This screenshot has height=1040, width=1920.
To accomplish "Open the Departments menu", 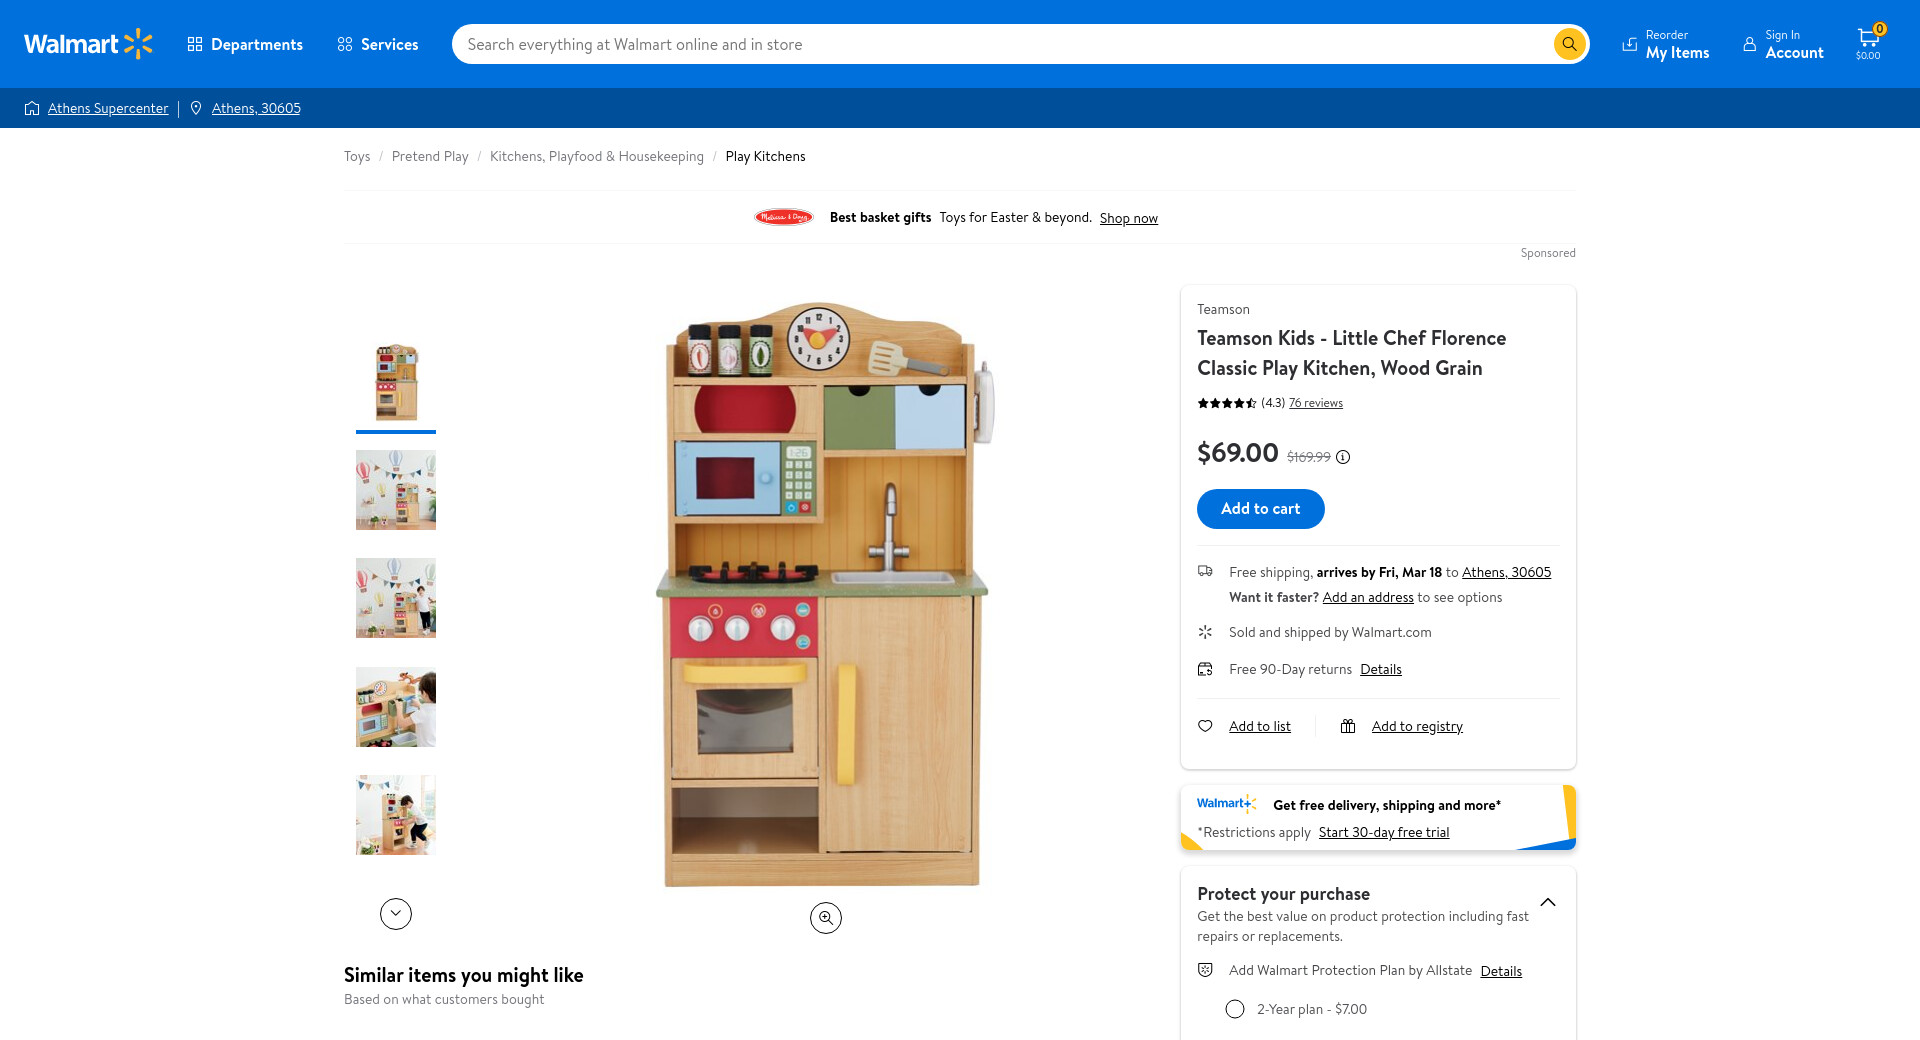I will click(245, 44).
